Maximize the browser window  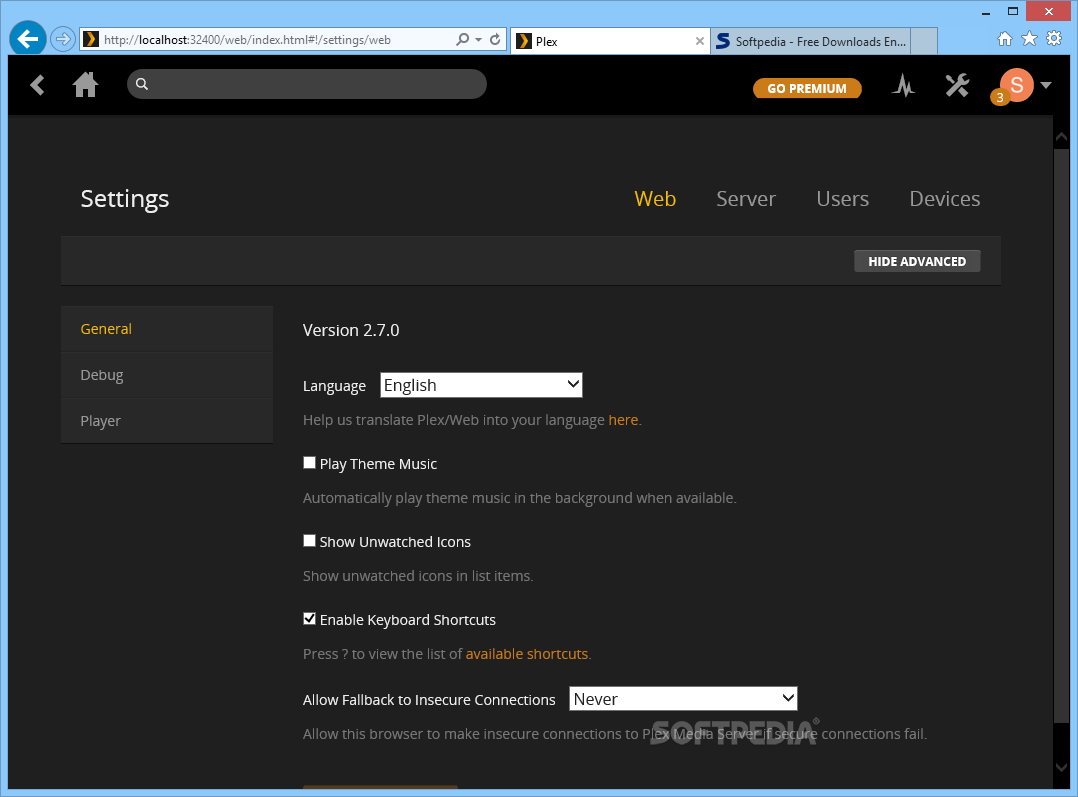click(1013, 12)
